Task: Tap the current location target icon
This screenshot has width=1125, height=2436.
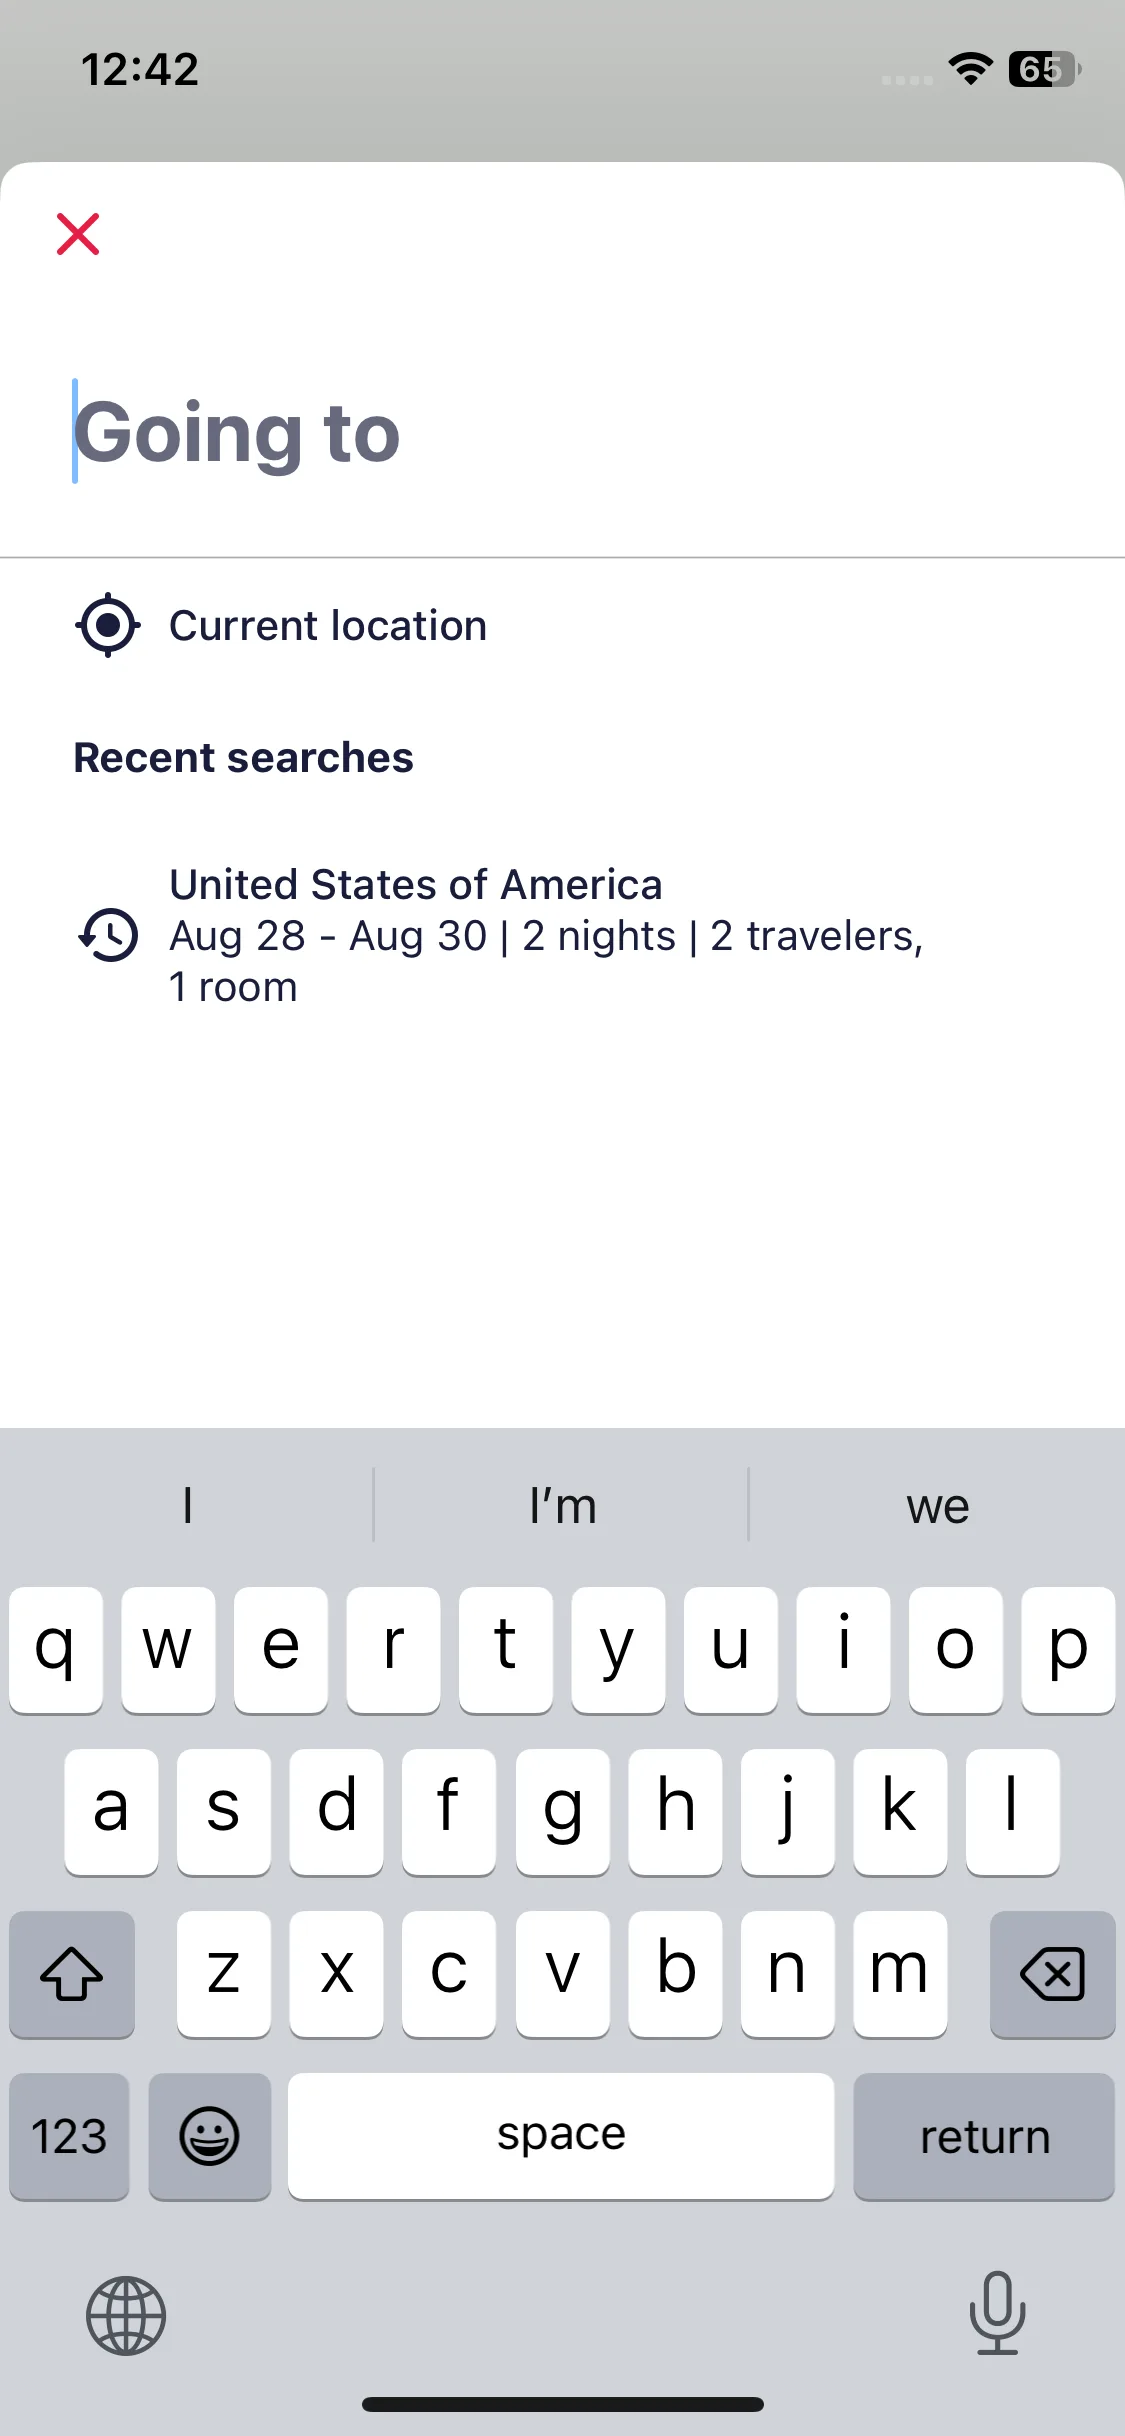Action: 107,626
